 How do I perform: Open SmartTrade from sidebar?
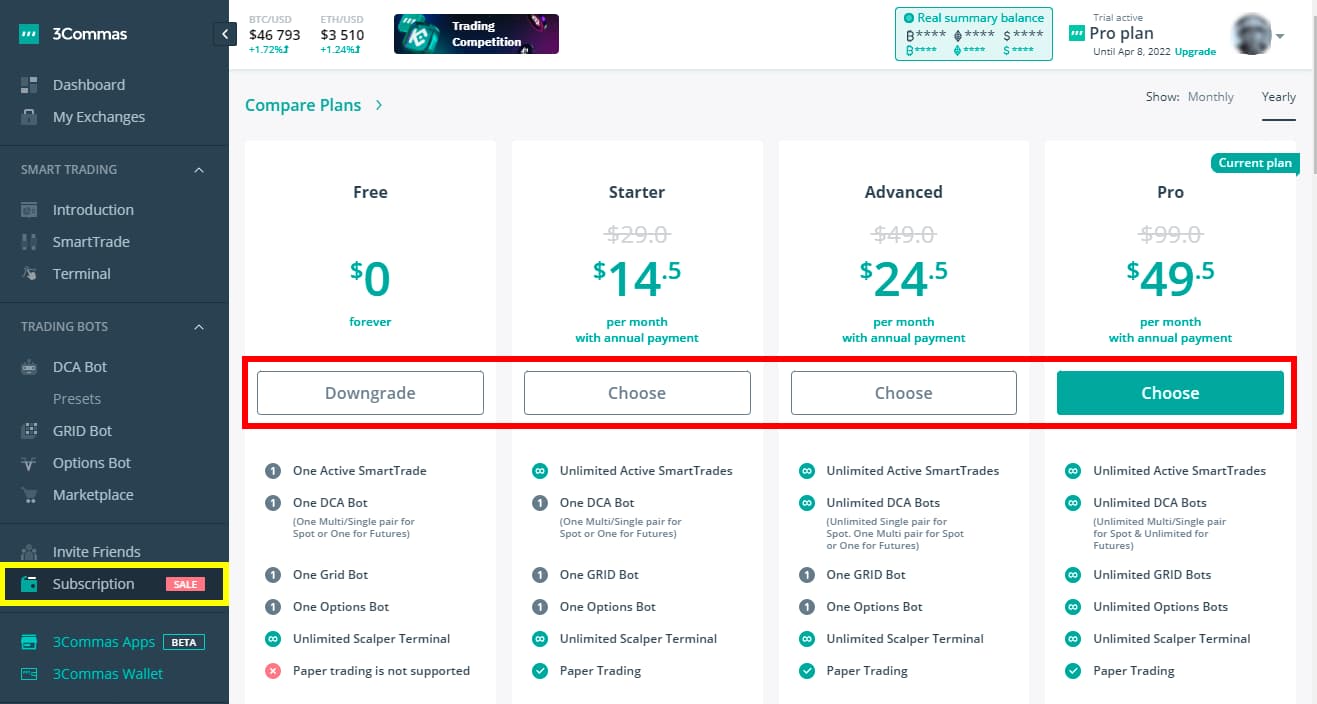(91, 242)
